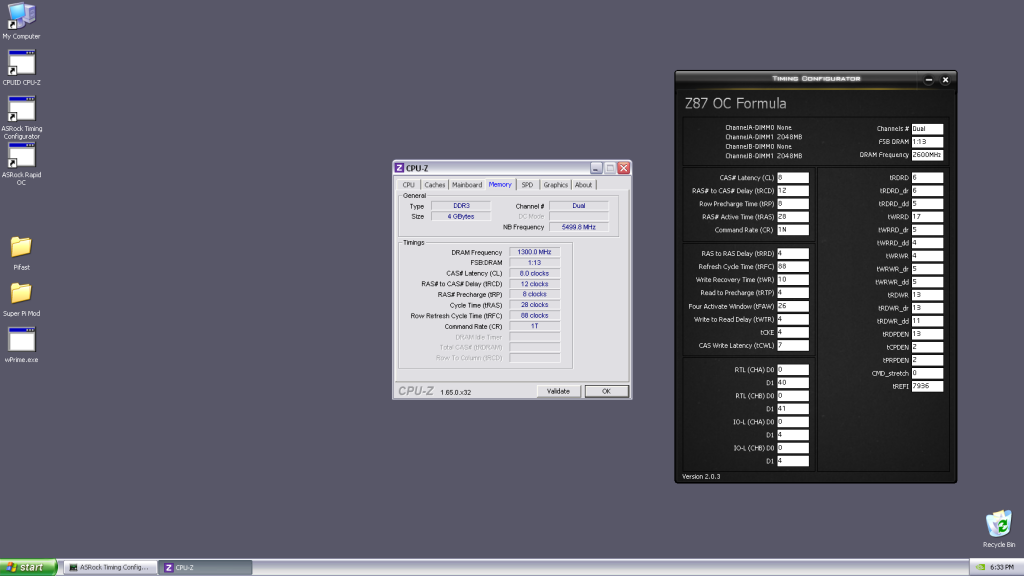Screen dimensions: 1024x576
Task: Open the Caches tab in CPU-Z
Action: click(434, 185)
